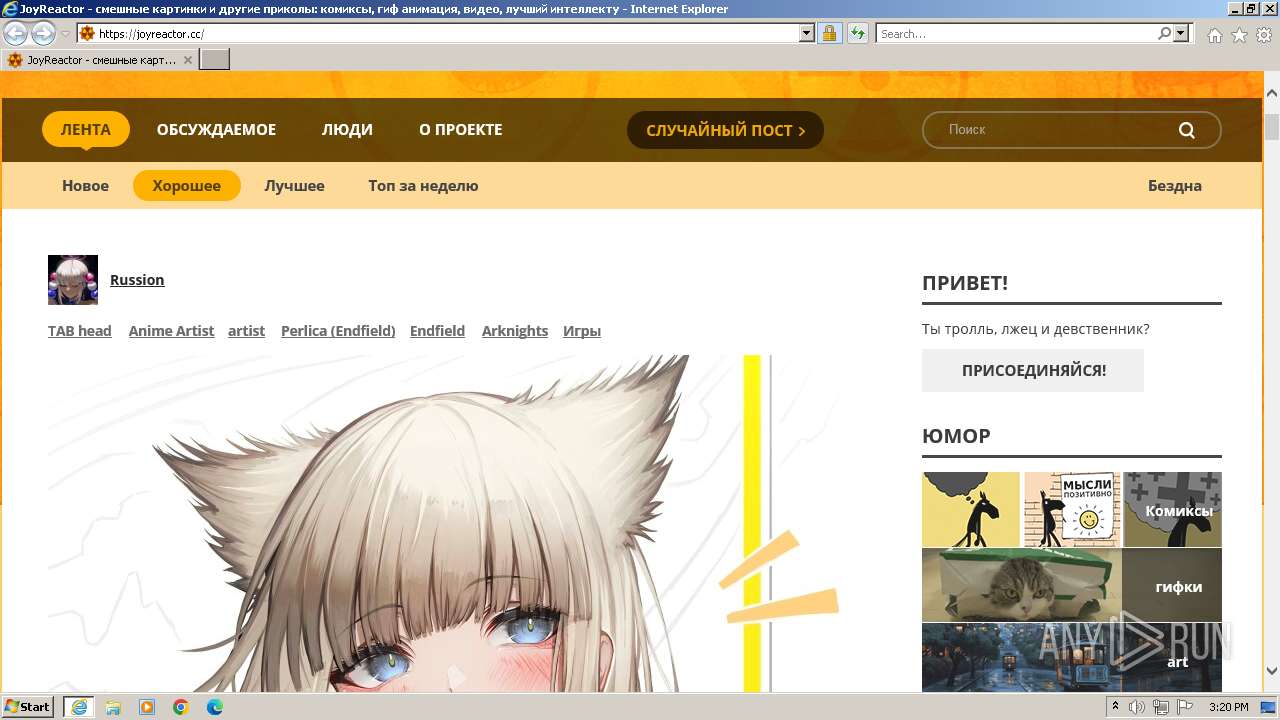Screen dimensions: 1280x720
Task: Open the Игры tag
Action: click(582, 331)
